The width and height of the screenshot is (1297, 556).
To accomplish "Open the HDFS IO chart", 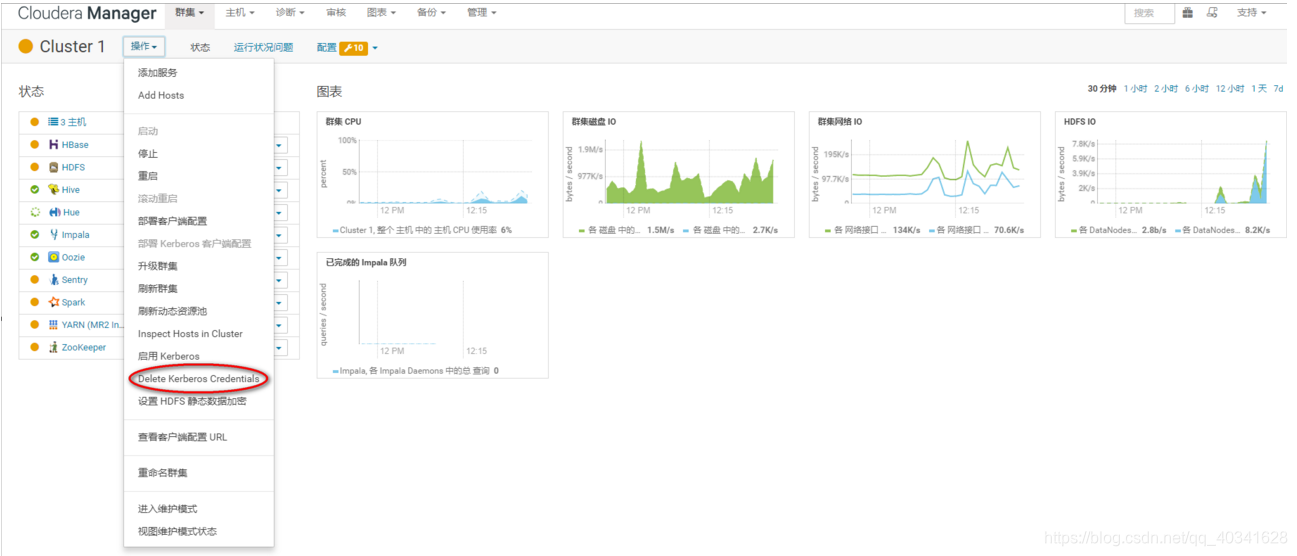I will 1170,175.
